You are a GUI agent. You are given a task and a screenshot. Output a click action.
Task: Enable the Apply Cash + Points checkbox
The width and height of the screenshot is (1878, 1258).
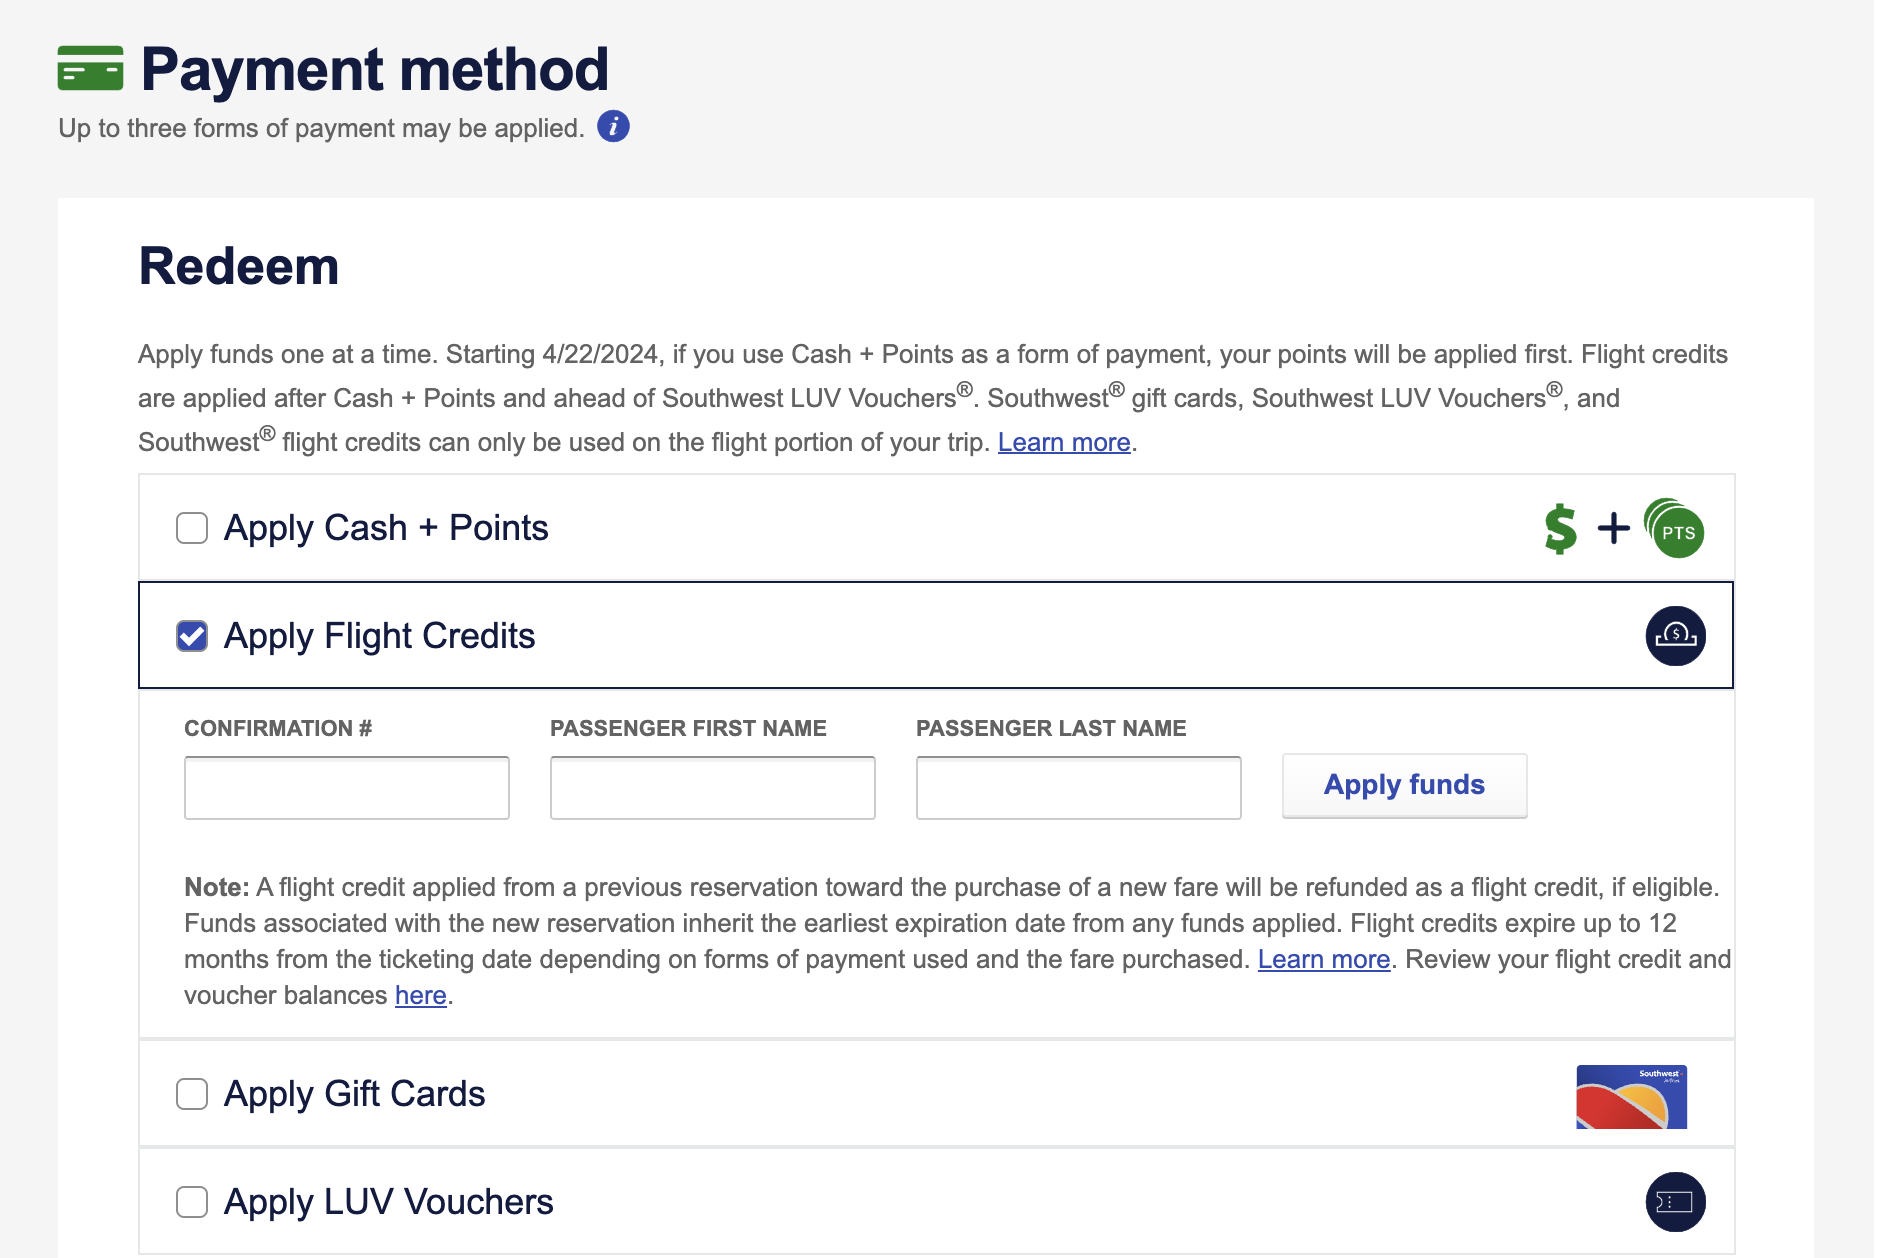point(191,528)
